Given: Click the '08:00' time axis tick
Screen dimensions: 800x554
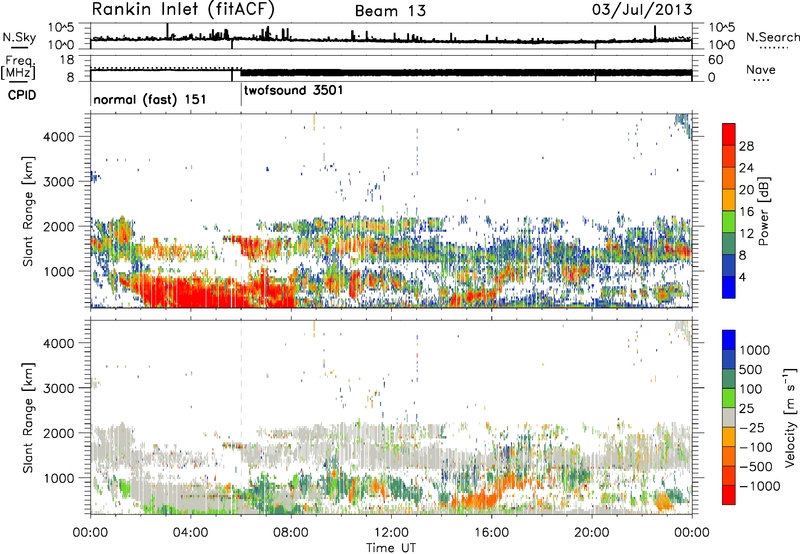Looking at the screenshot, I should [291, 533].
